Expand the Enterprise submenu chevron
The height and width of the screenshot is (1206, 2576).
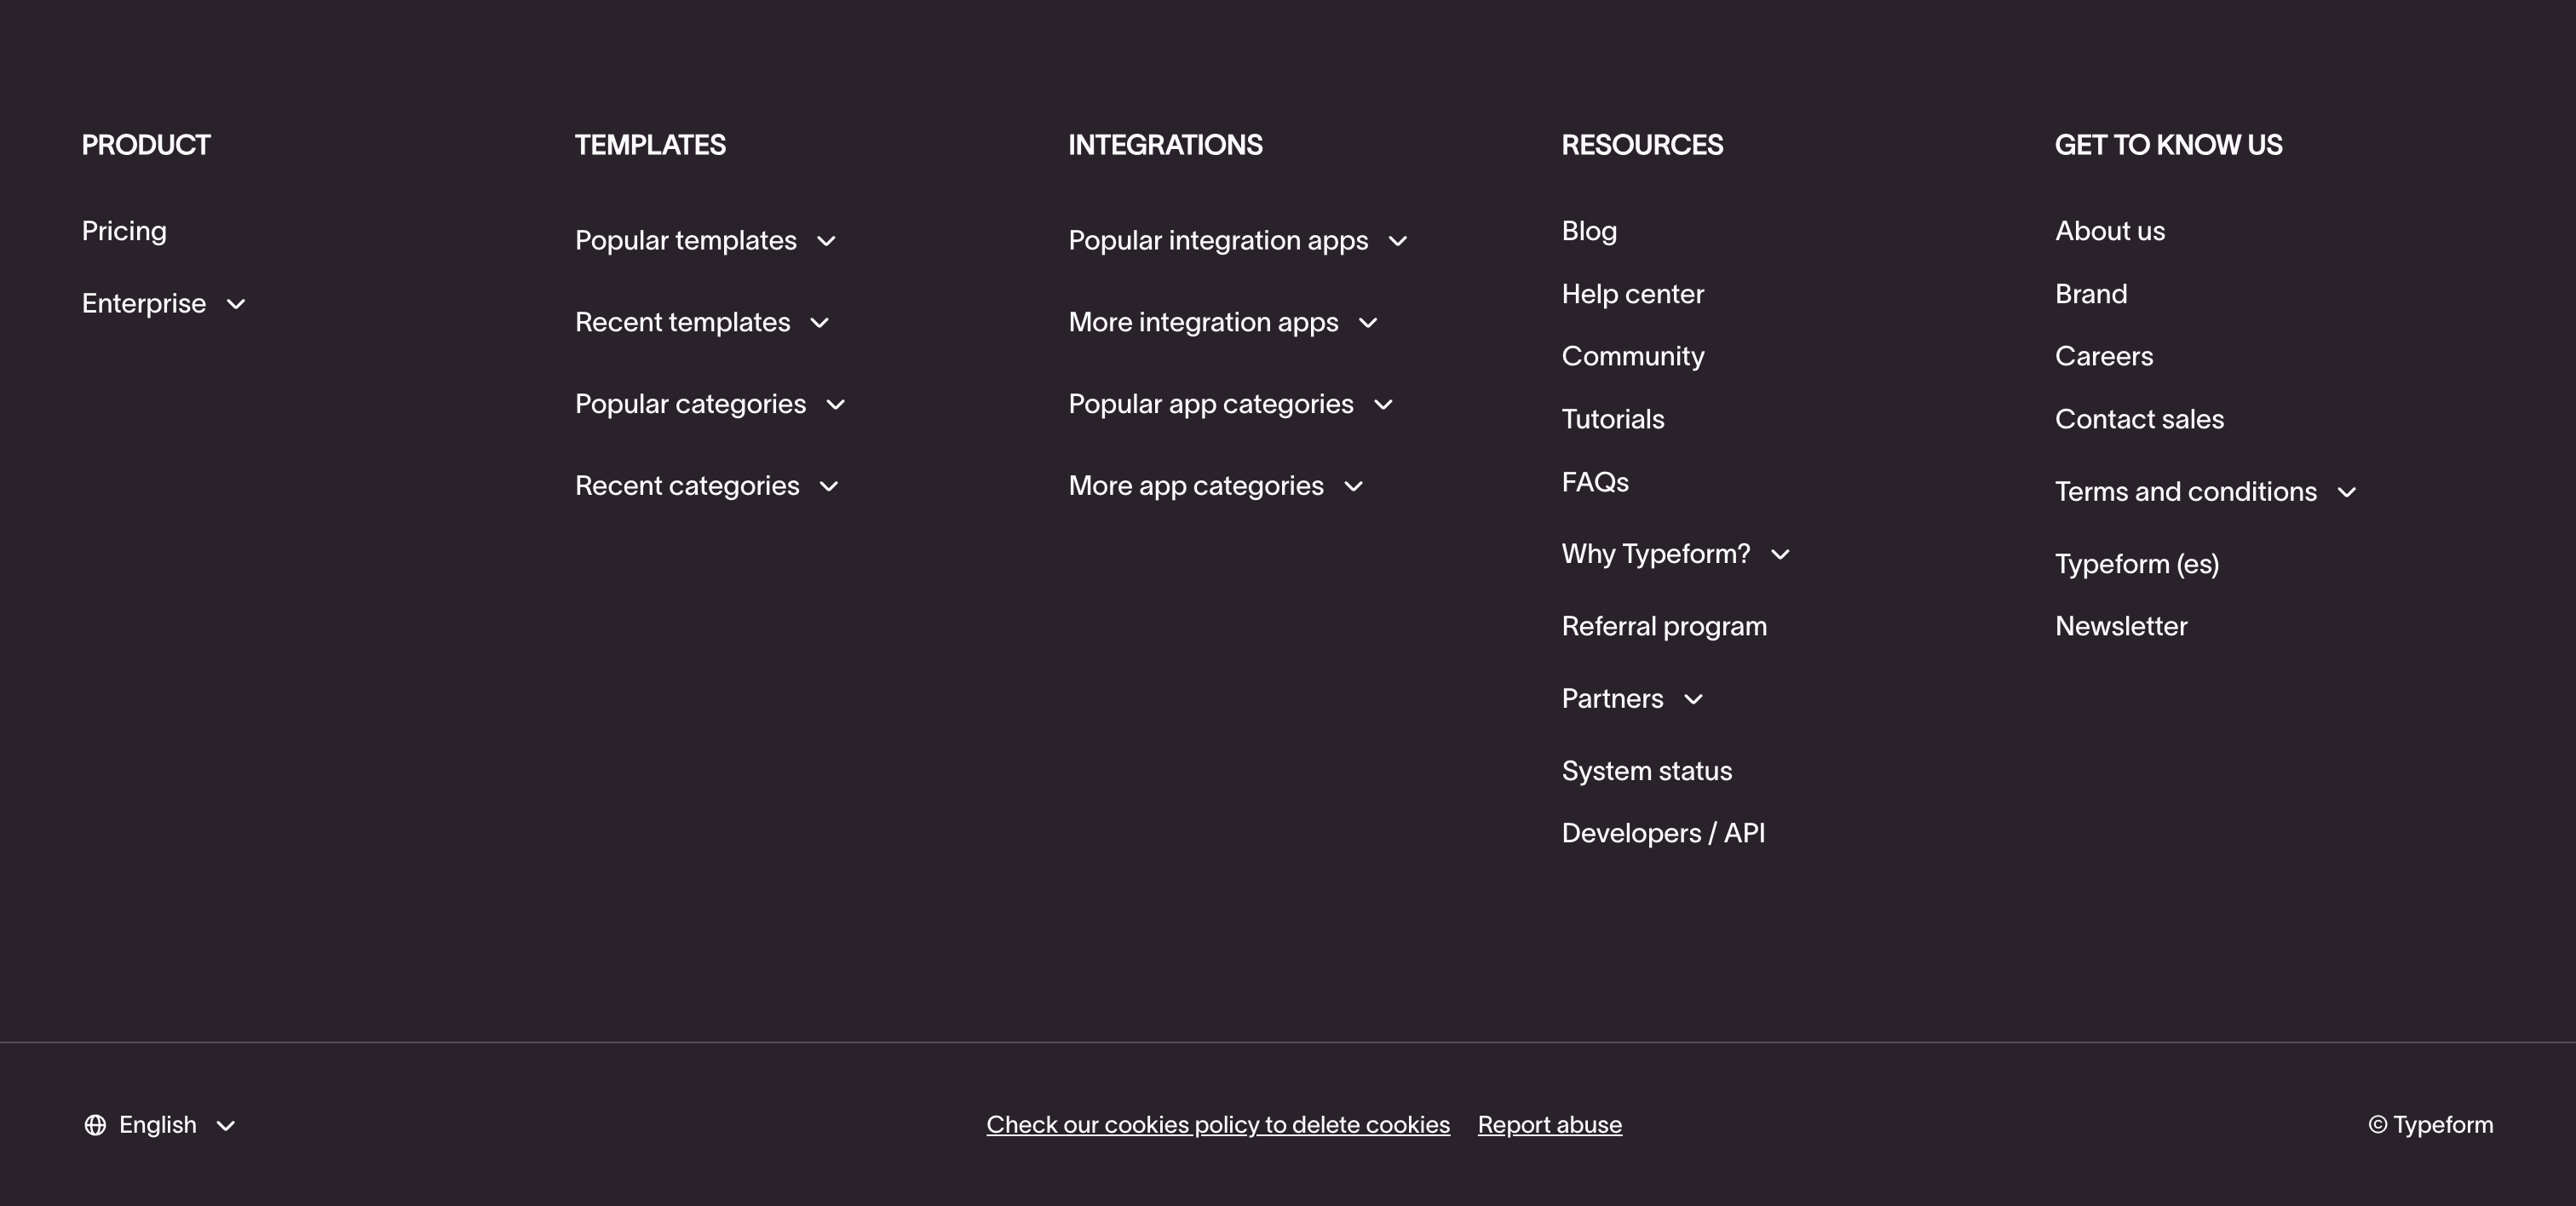pos(236,304)
